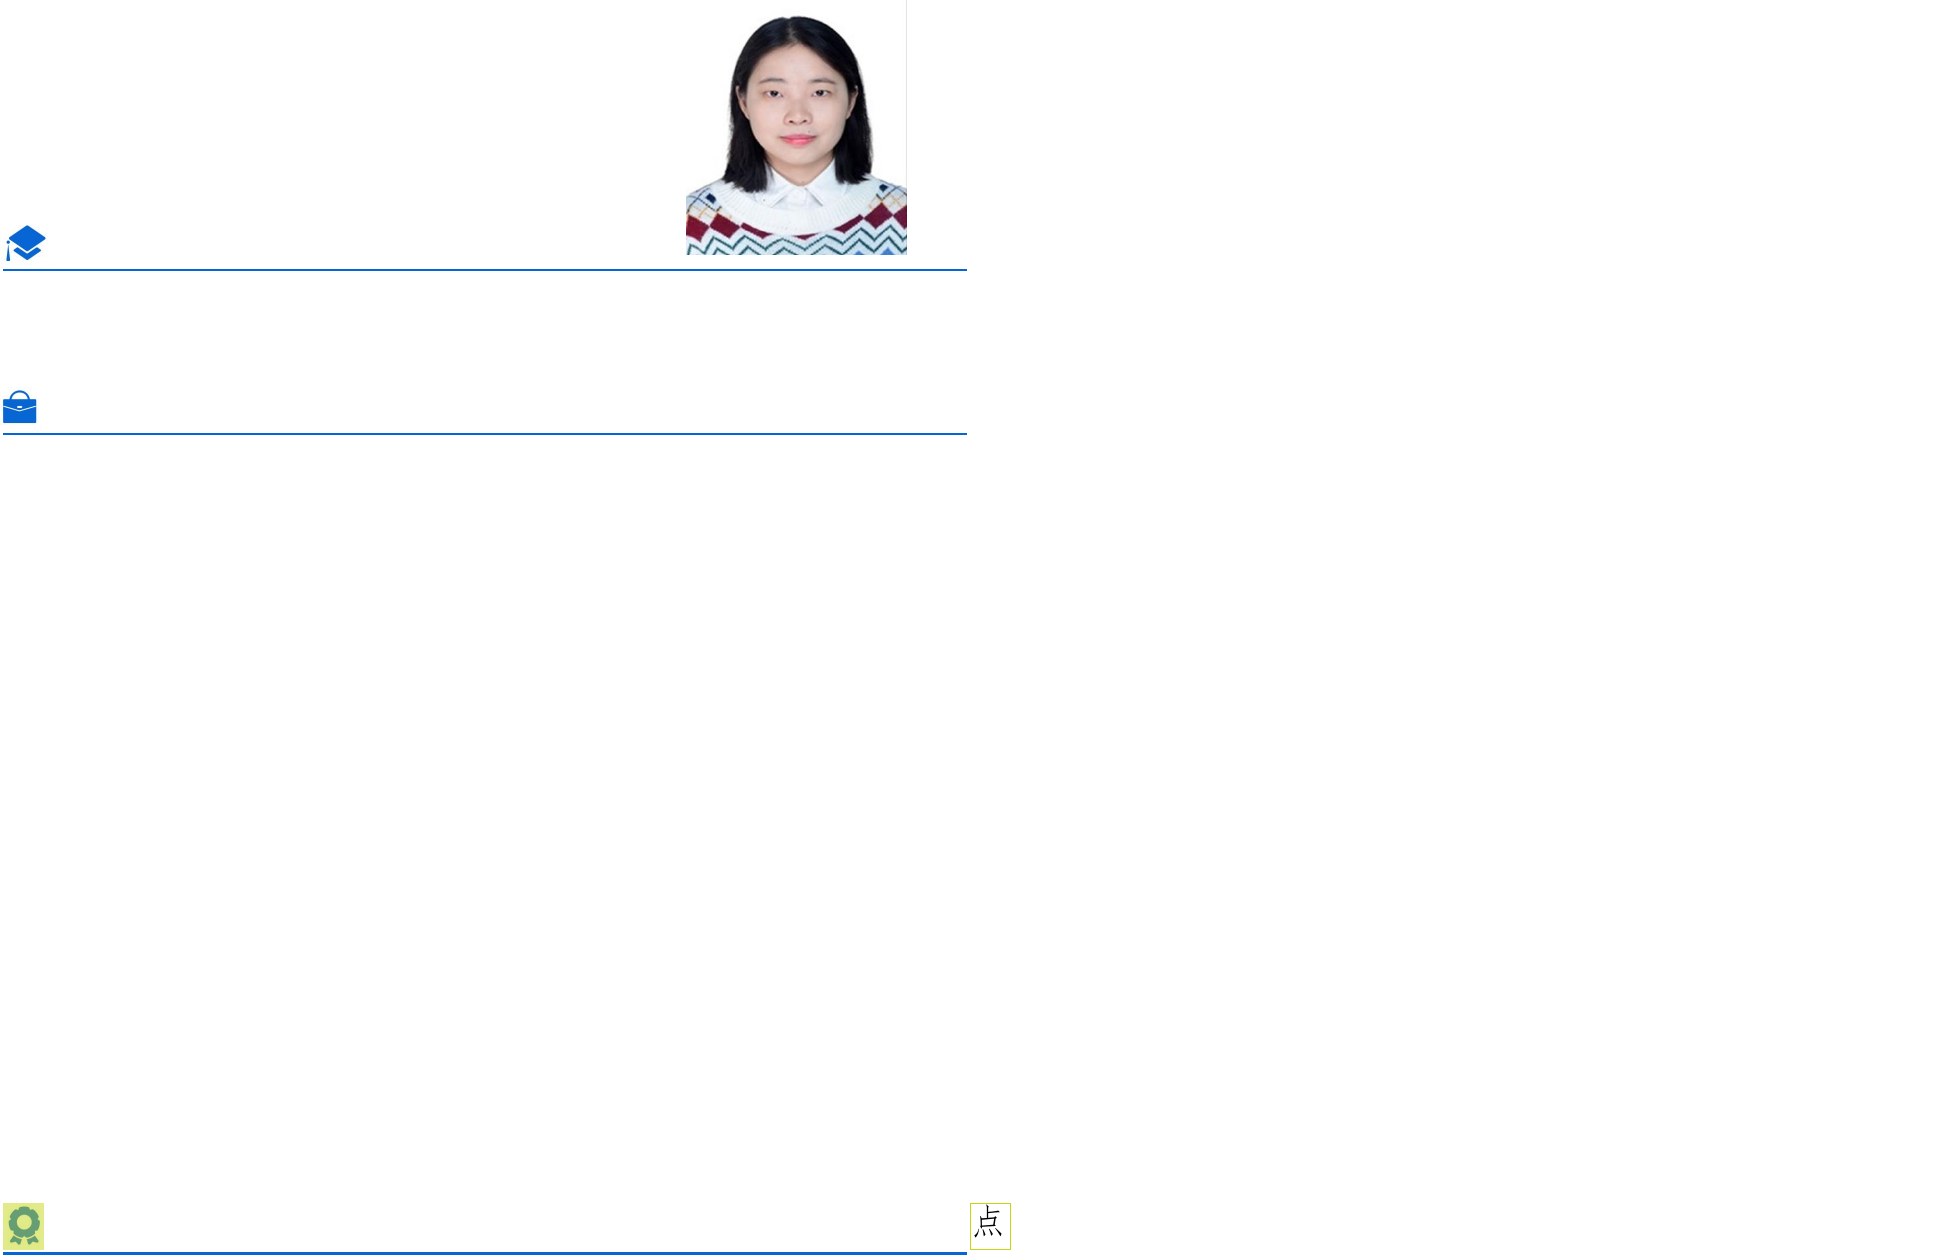Click the blue line below graduation cap
1934x1255 pixels.
(x=484, y=270)
